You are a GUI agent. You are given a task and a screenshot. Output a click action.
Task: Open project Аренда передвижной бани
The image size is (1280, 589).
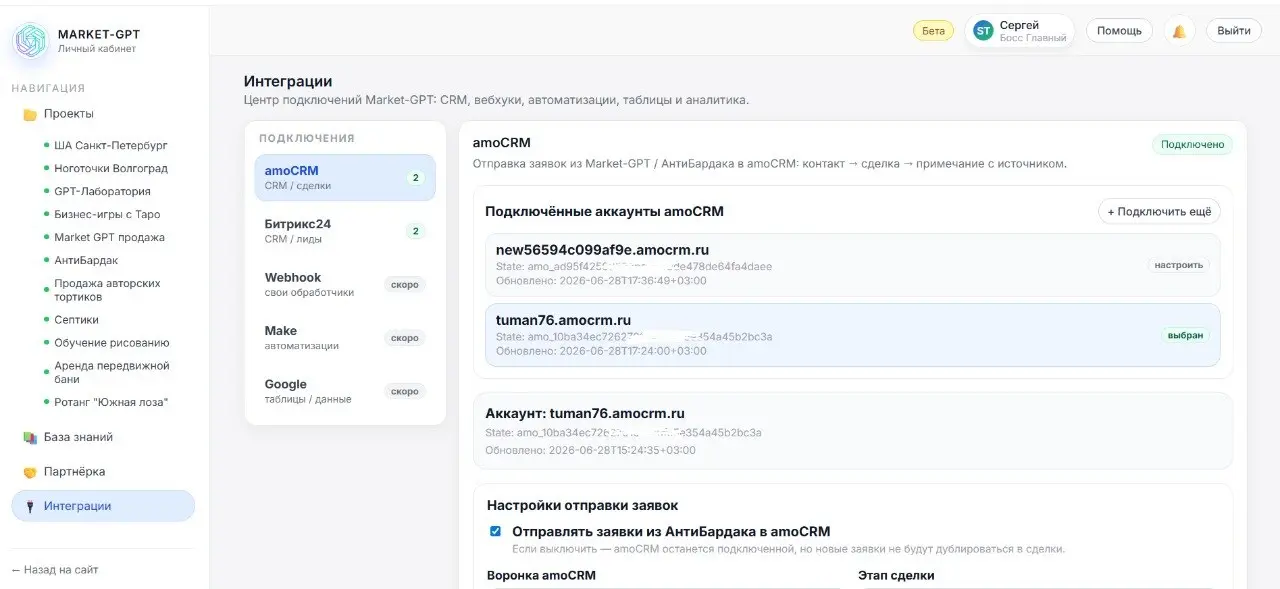pos(112,373)
